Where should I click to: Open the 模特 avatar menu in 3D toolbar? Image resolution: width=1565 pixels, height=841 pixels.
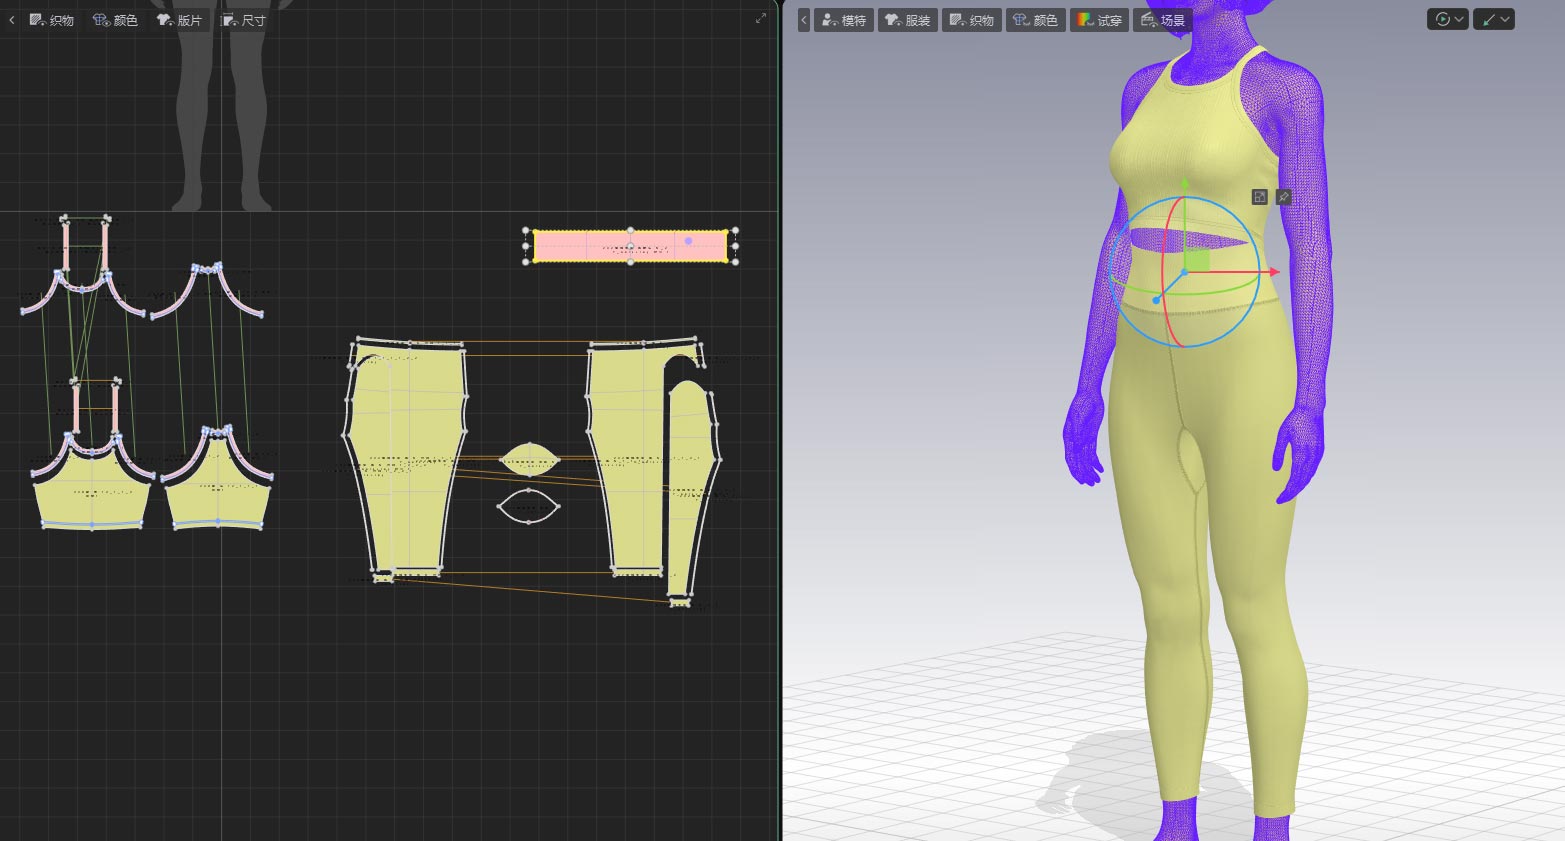click(844, 20)
